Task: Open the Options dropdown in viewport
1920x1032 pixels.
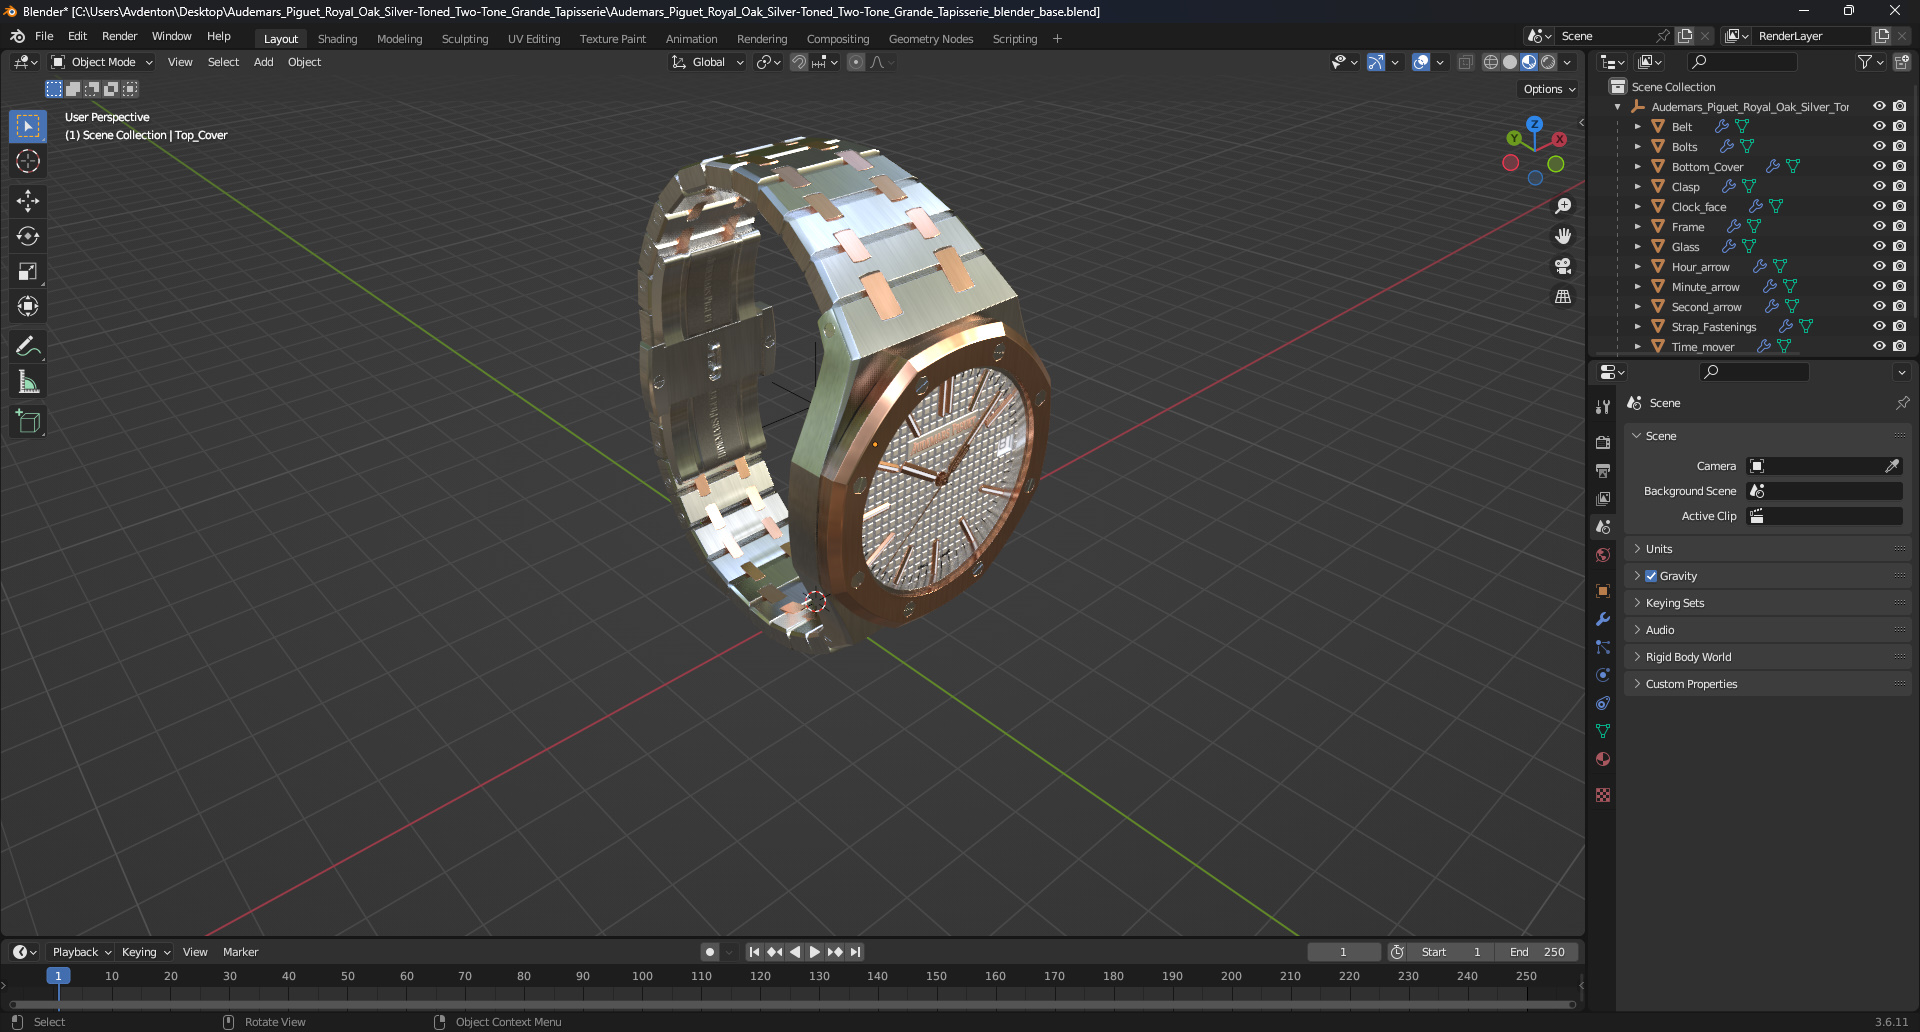Action: [x=1549, y=89]
